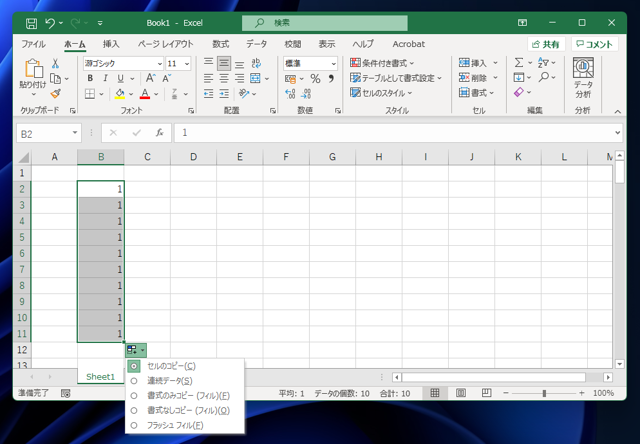Collapse the ribbon with the chevron

coord(618,111)
